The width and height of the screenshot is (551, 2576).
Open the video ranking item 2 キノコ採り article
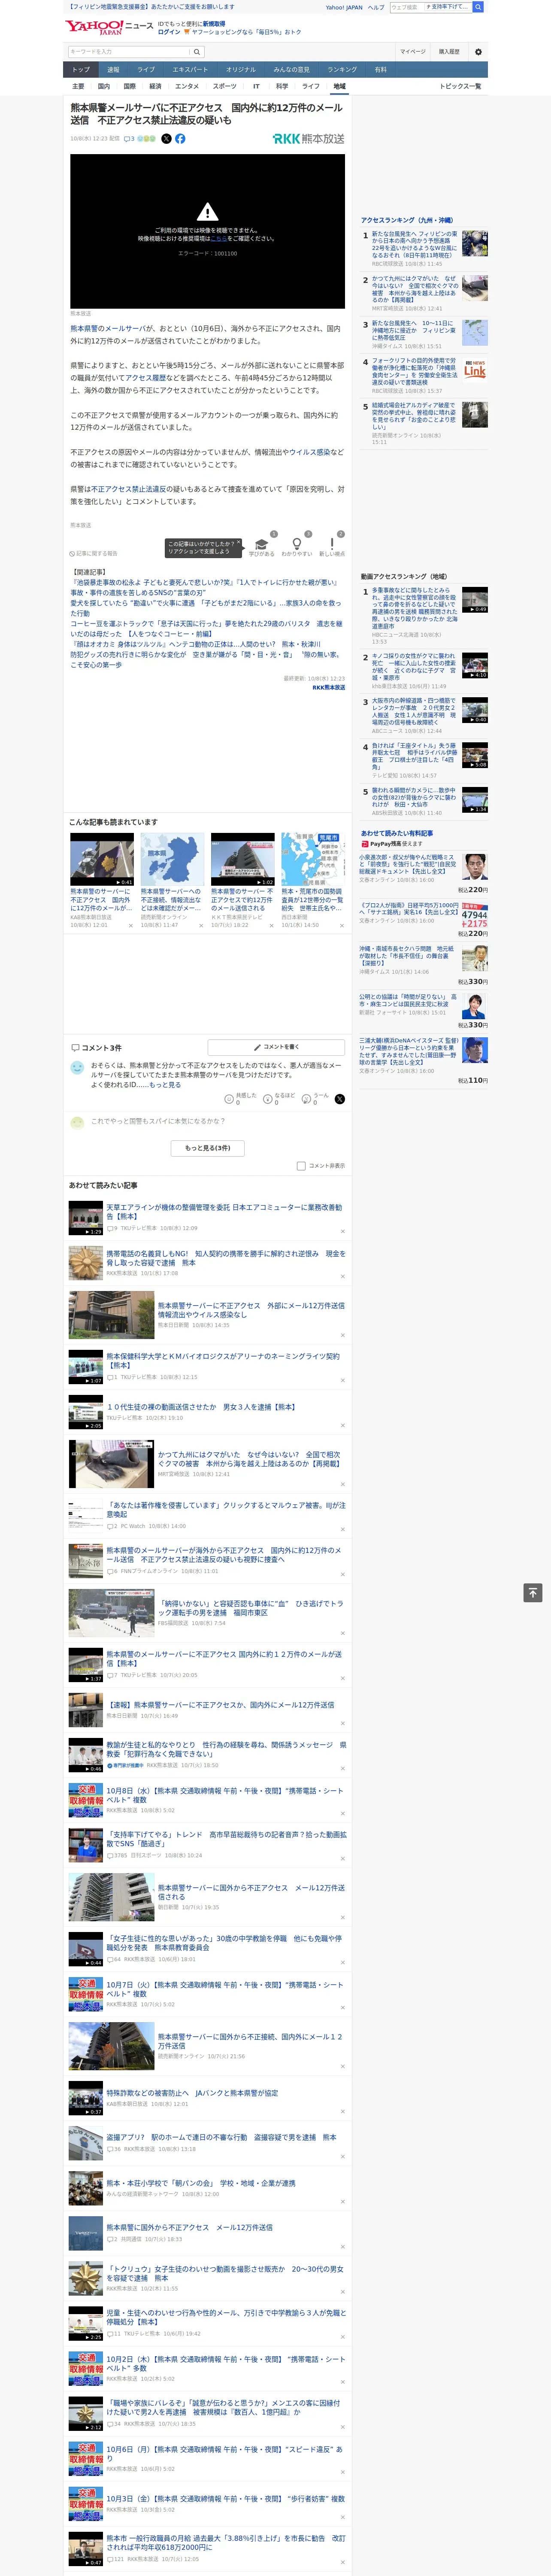point(414,667)
